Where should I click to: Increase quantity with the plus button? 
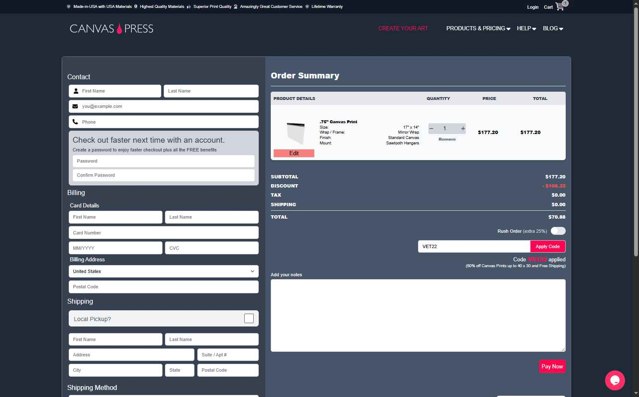point(463,128)
